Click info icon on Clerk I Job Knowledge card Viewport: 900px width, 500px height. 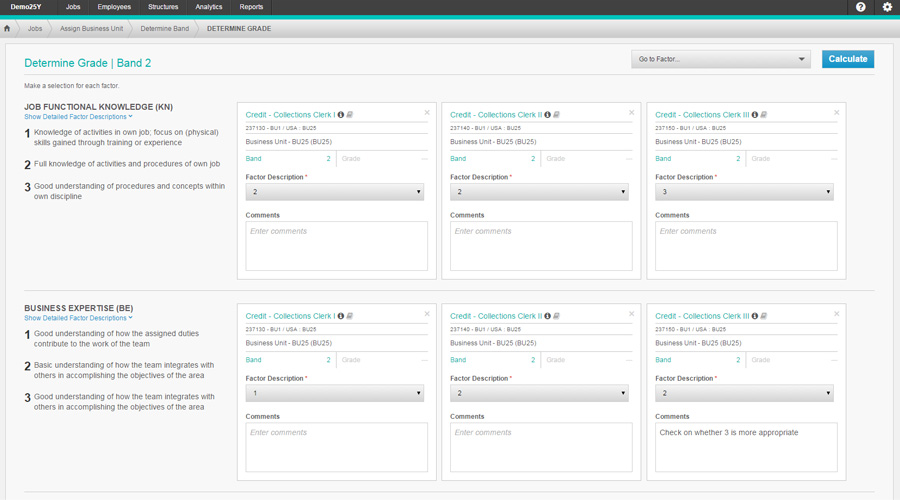(x=341, y=115)
